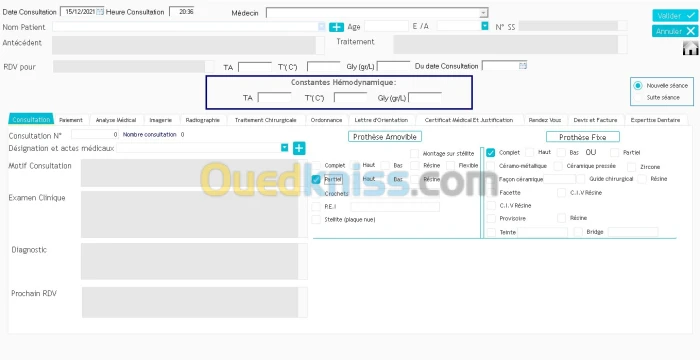This screenshot has height=360, width=700.
Task: Click the plus icon beside Désignation et actes médicaux
Action: click(299, 148)
